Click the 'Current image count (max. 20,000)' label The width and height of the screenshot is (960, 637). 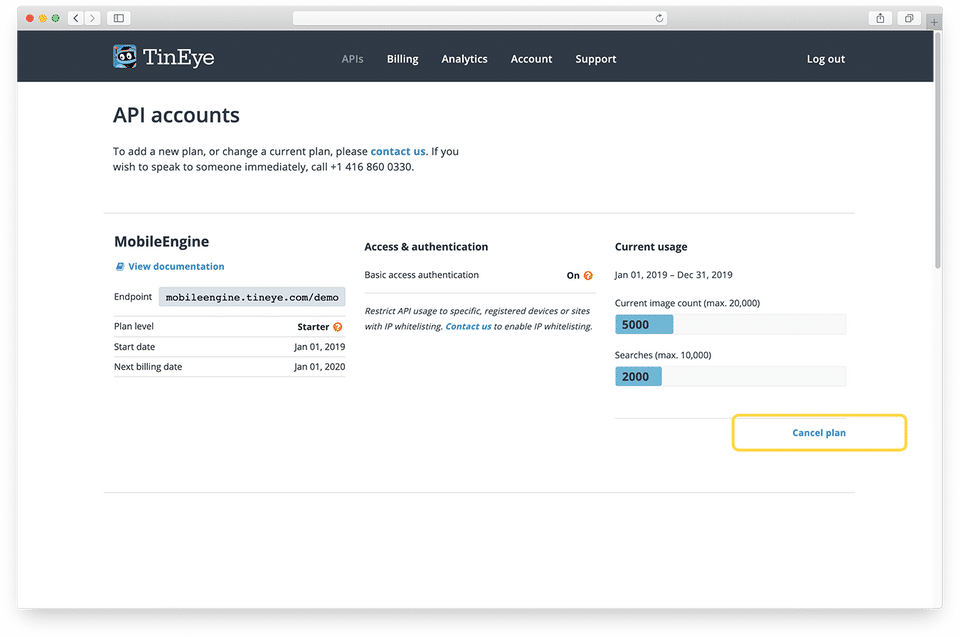[x=688, y=303]
